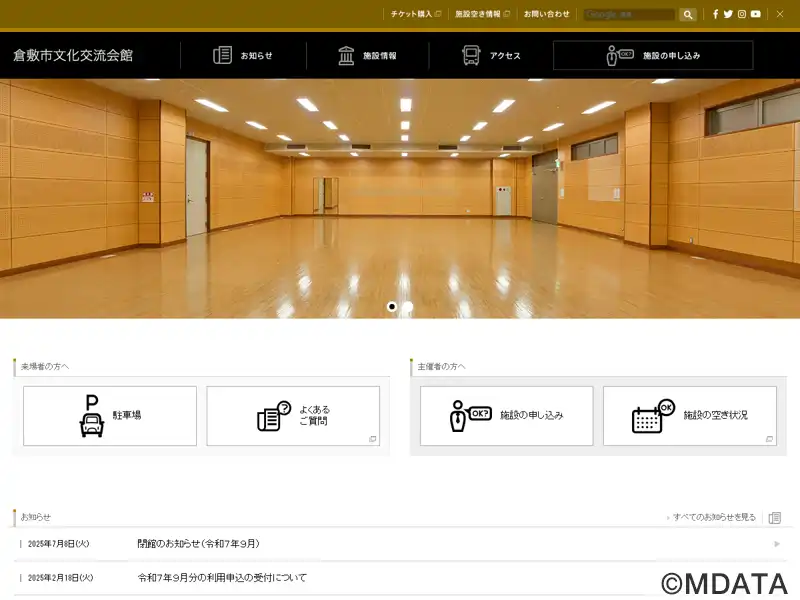Open チケット購入 link in top bar
The height and width of the screenshot is (600, 800).
pos(415,14)
